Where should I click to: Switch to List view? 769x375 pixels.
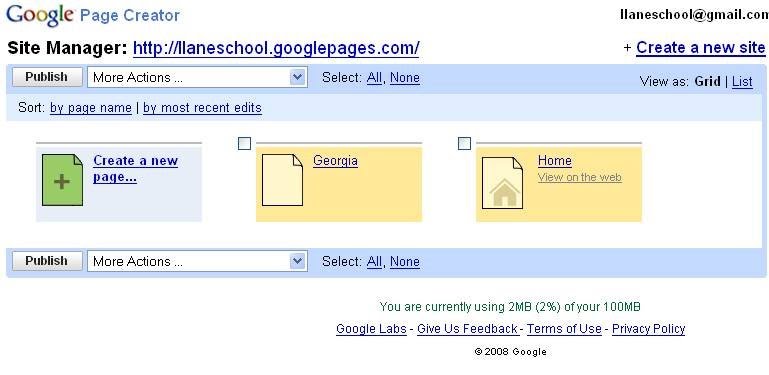[742, 81]
